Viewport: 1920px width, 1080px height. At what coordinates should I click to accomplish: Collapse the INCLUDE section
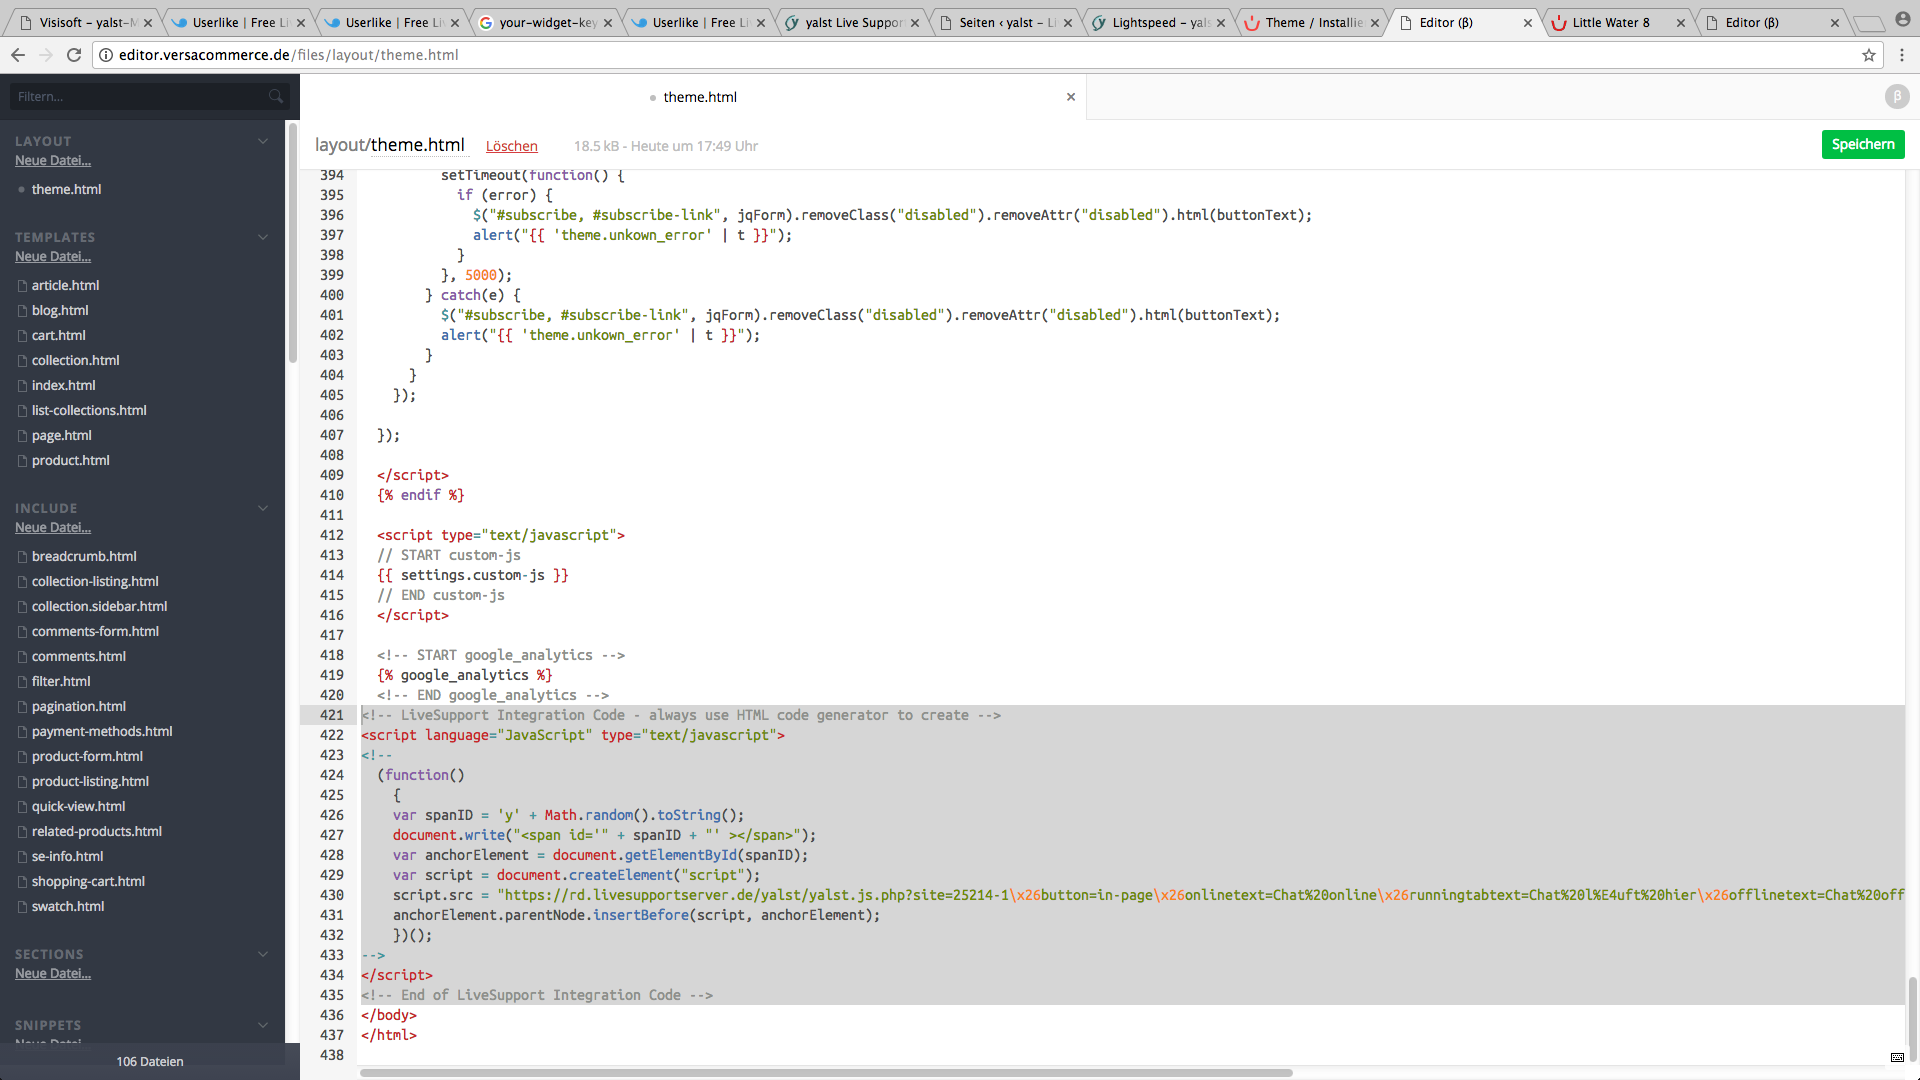coord(263,508)
